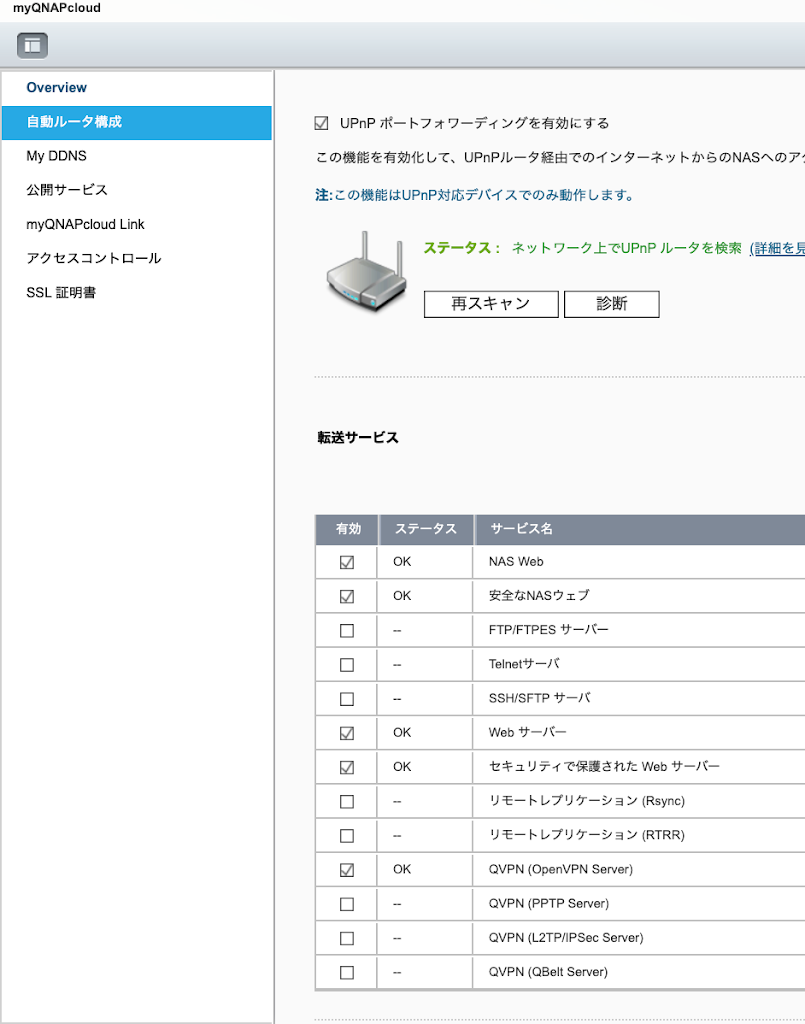This screenshot has height=1024, width=805.
Task: Uncheck the 安全なNASウェブ checkbox
Action: (347, 596)
